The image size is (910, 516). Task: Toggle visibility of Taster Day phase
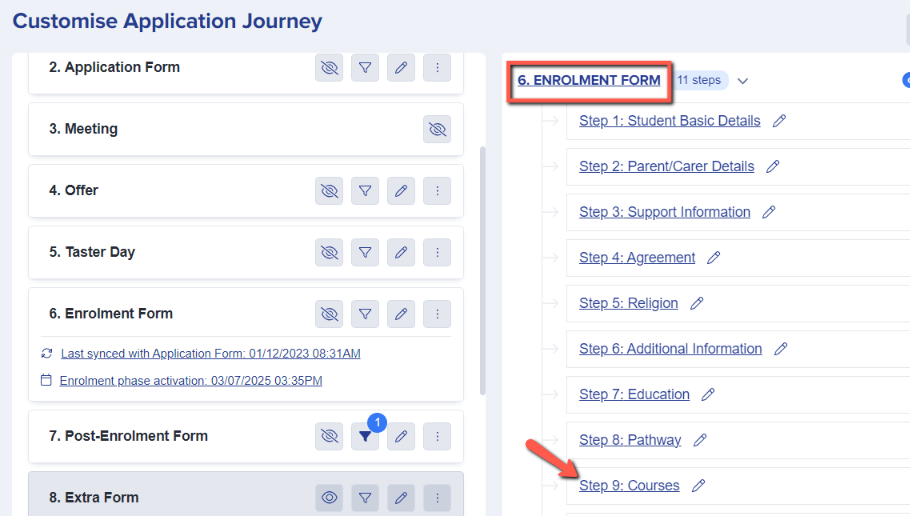(x=329, y=253)
